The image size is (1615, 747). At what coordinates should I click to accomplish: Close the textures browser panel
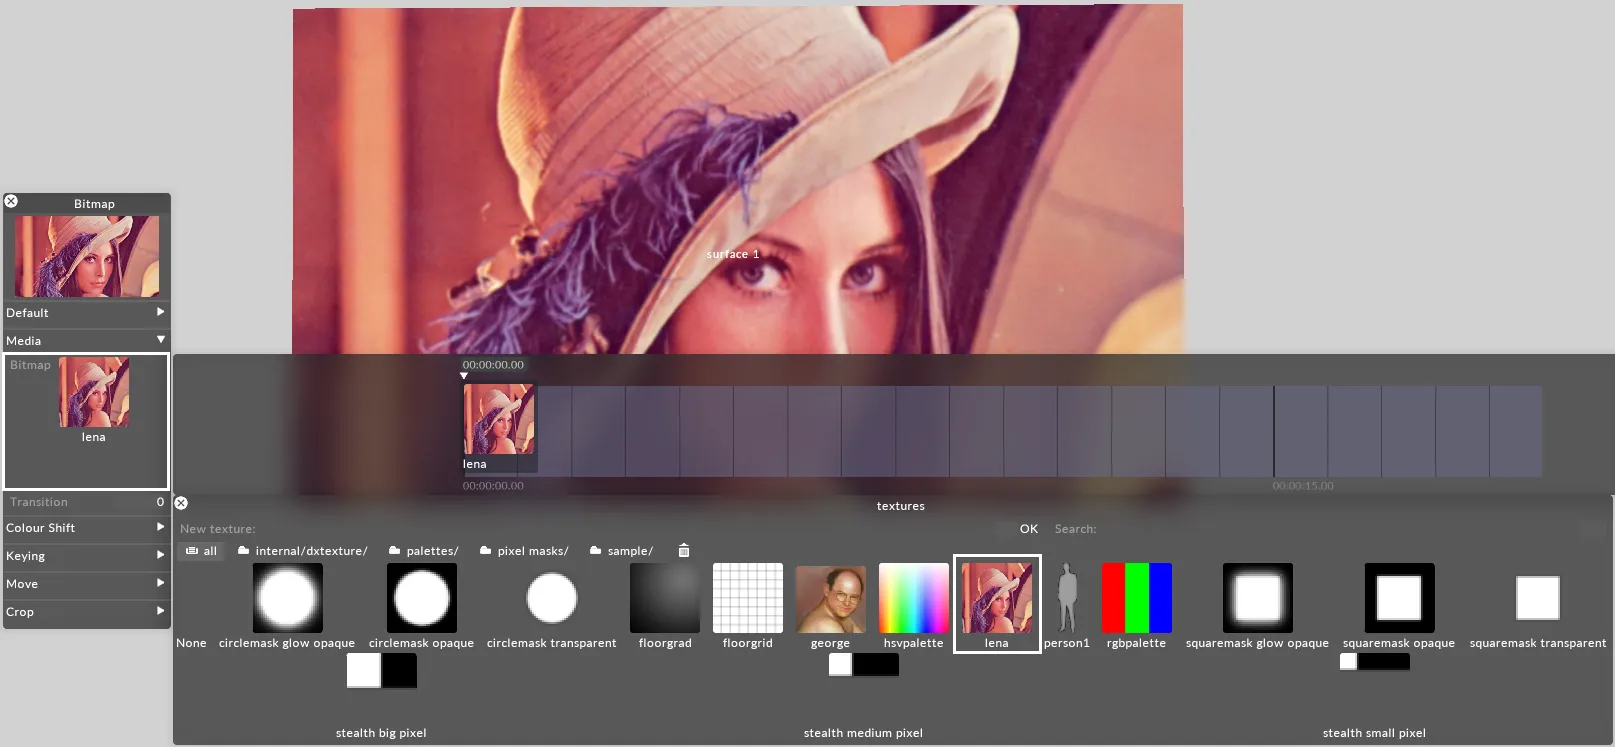181,503
